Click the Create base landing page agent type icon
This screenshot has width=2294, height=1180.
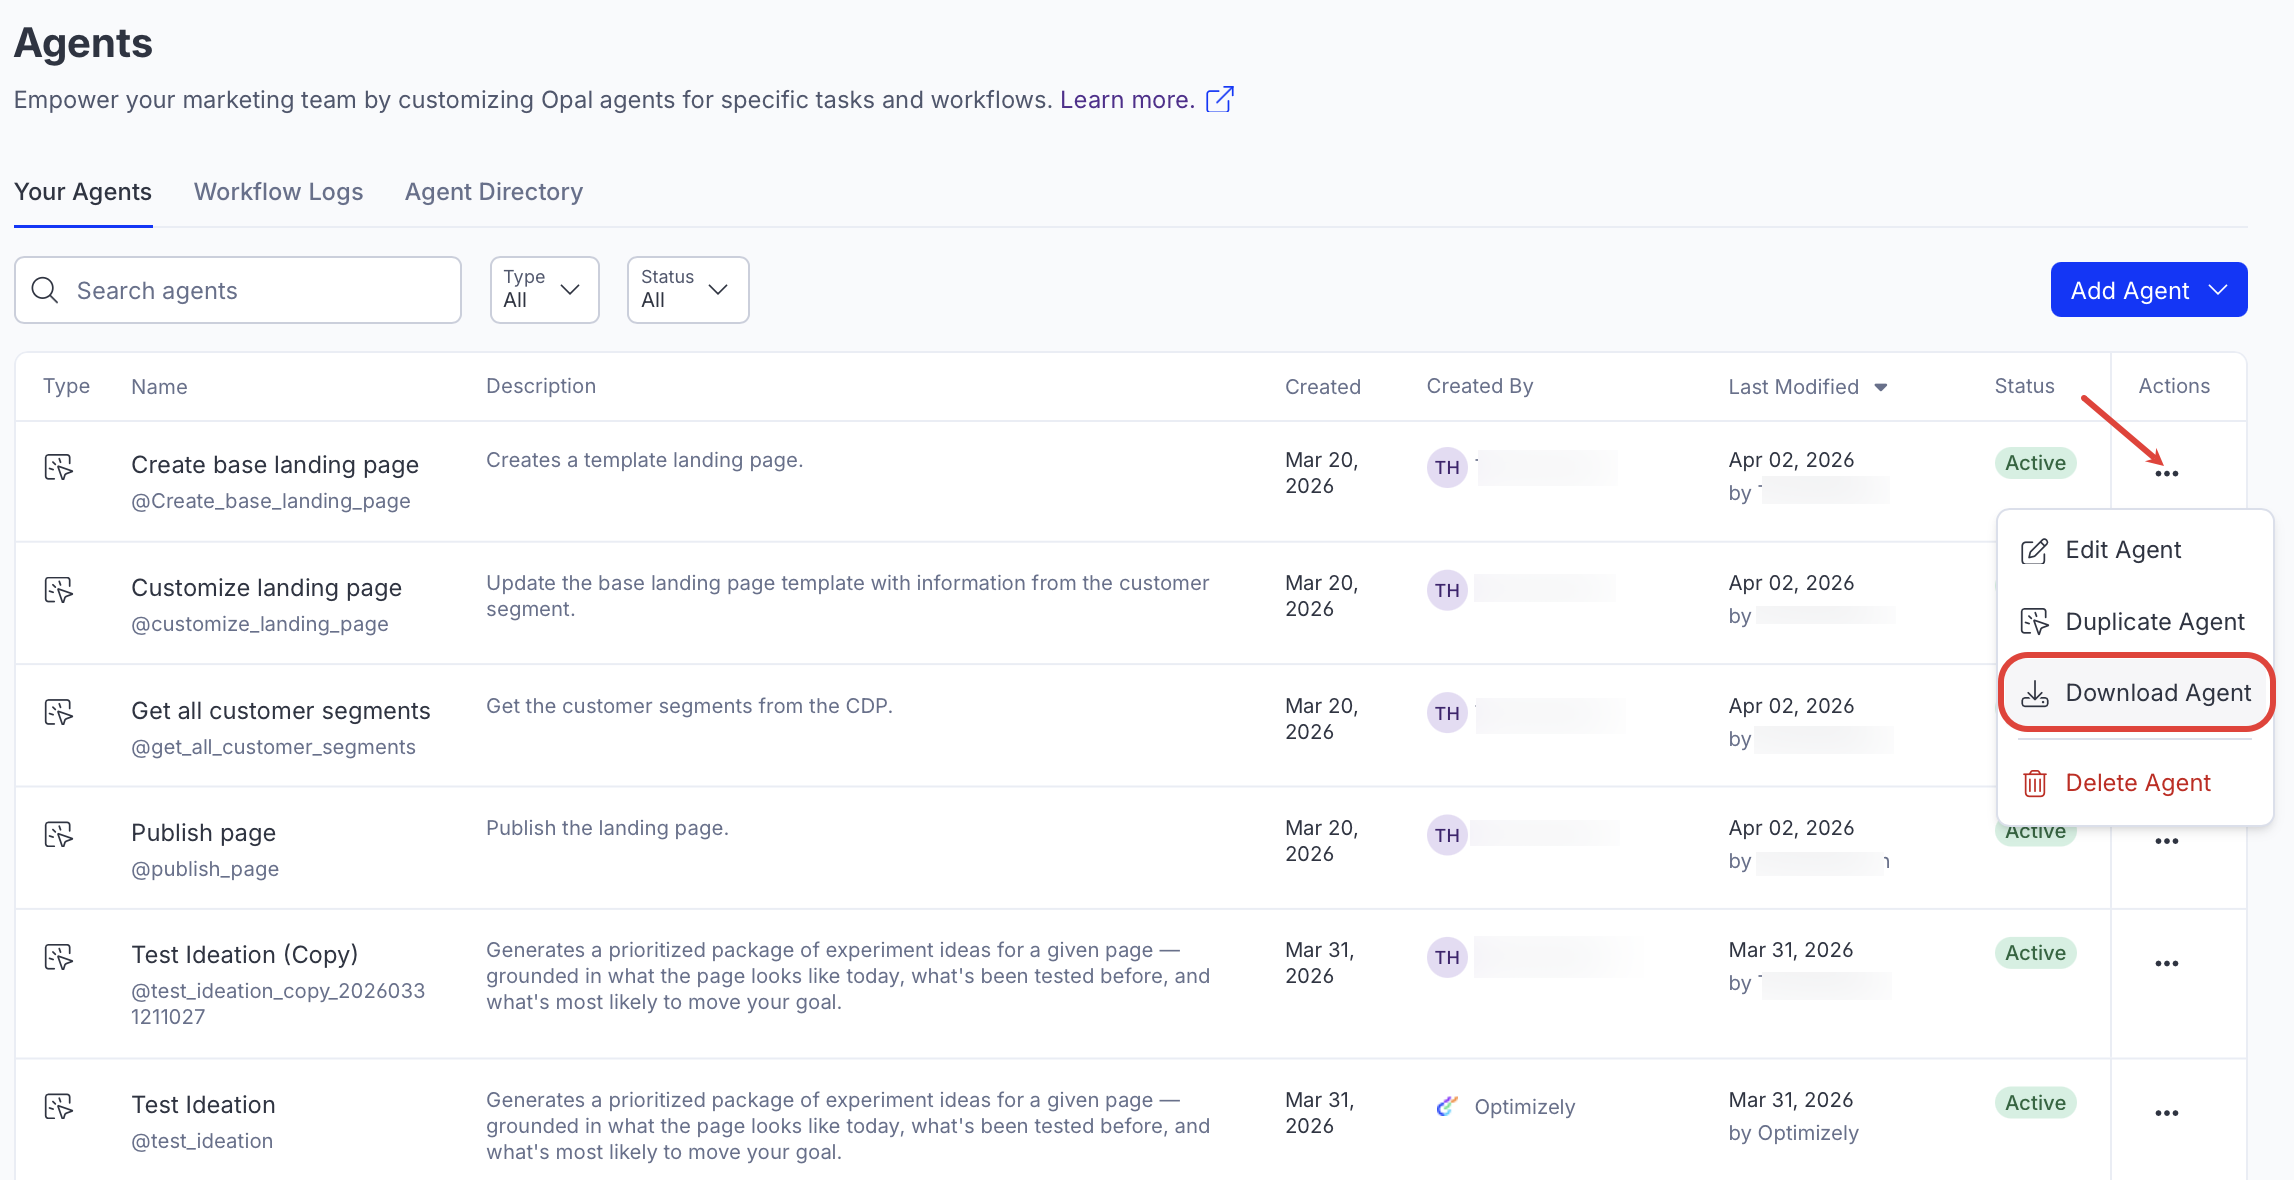pyautogui.click(x=58, y=465)
